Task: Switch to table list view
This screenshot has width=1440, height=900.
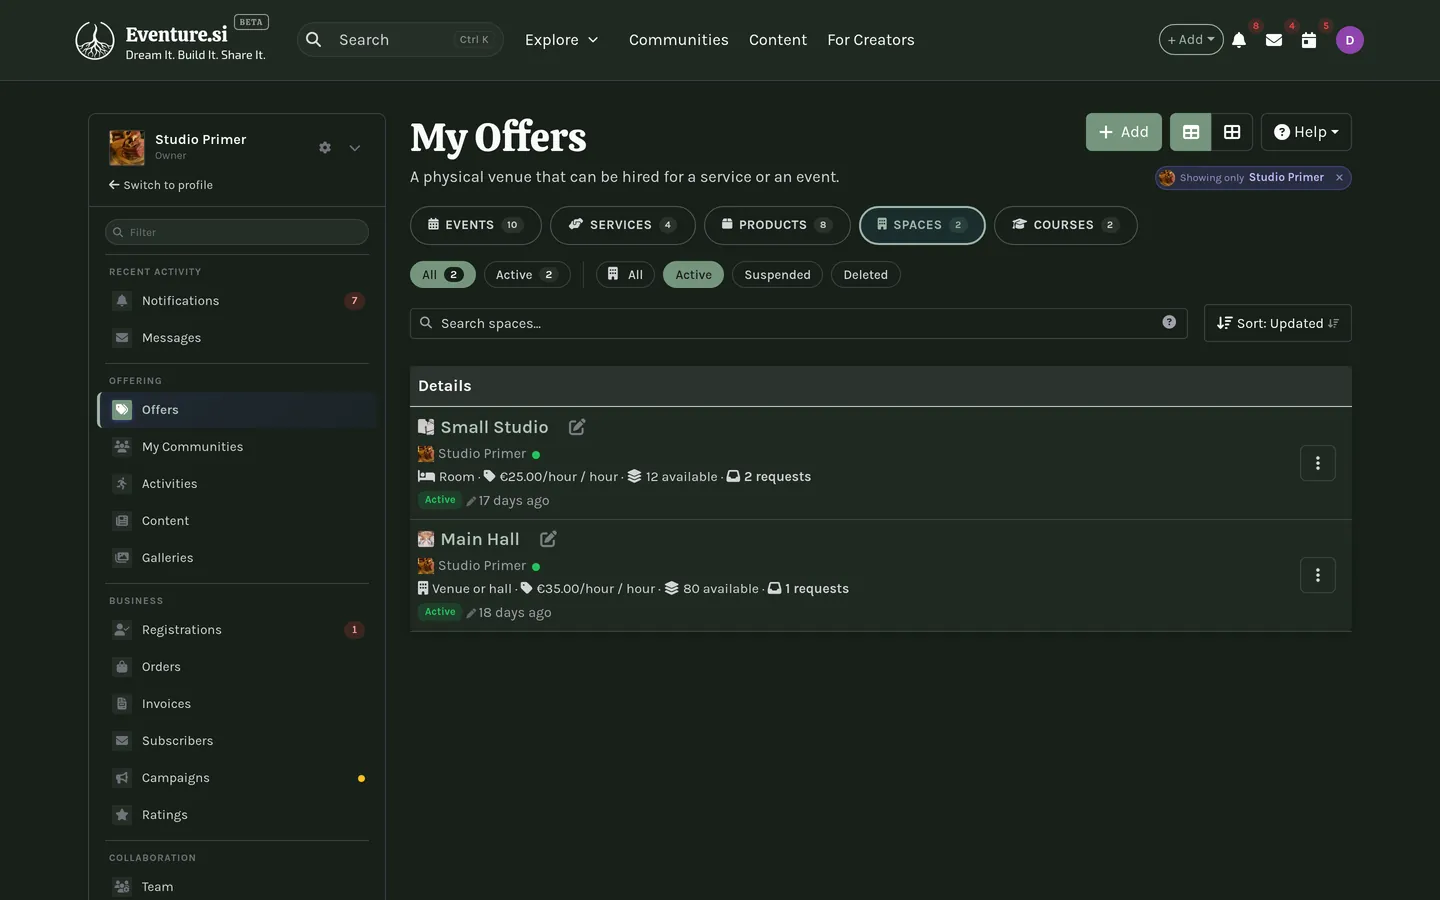Action: click(x=1191, y=132)
